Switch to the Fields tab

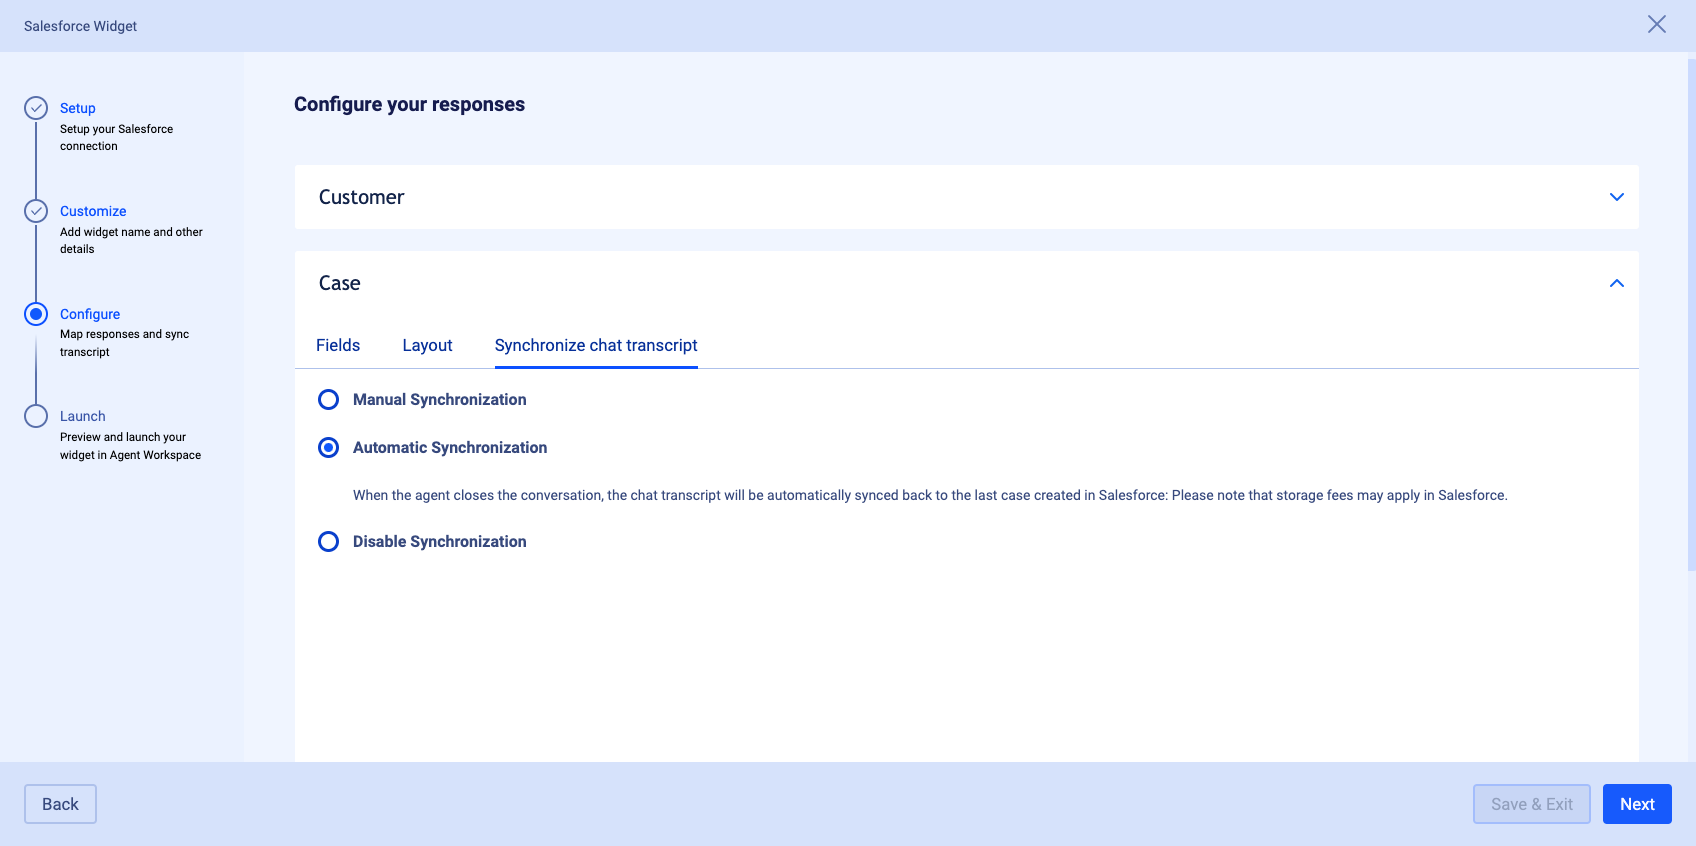pyautogui.click(x=338, y=345)
